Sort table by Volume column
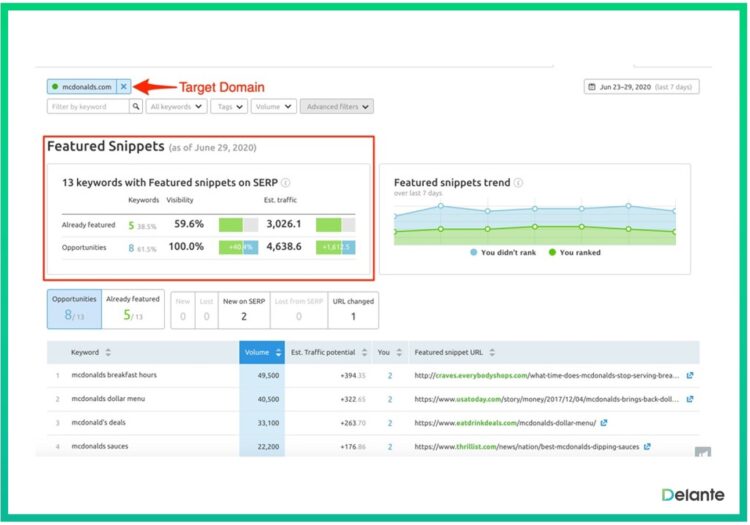The image size is (750, 525). tap(262, 352)
